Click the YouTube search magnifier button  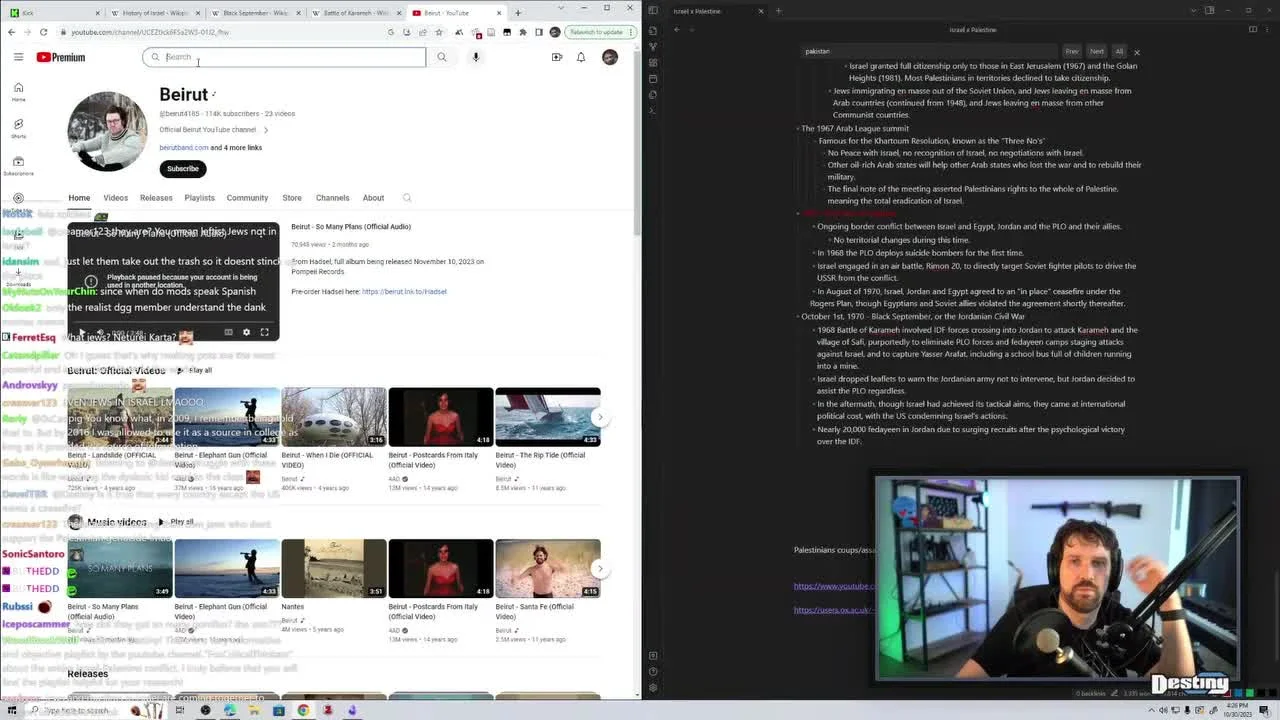441,57
